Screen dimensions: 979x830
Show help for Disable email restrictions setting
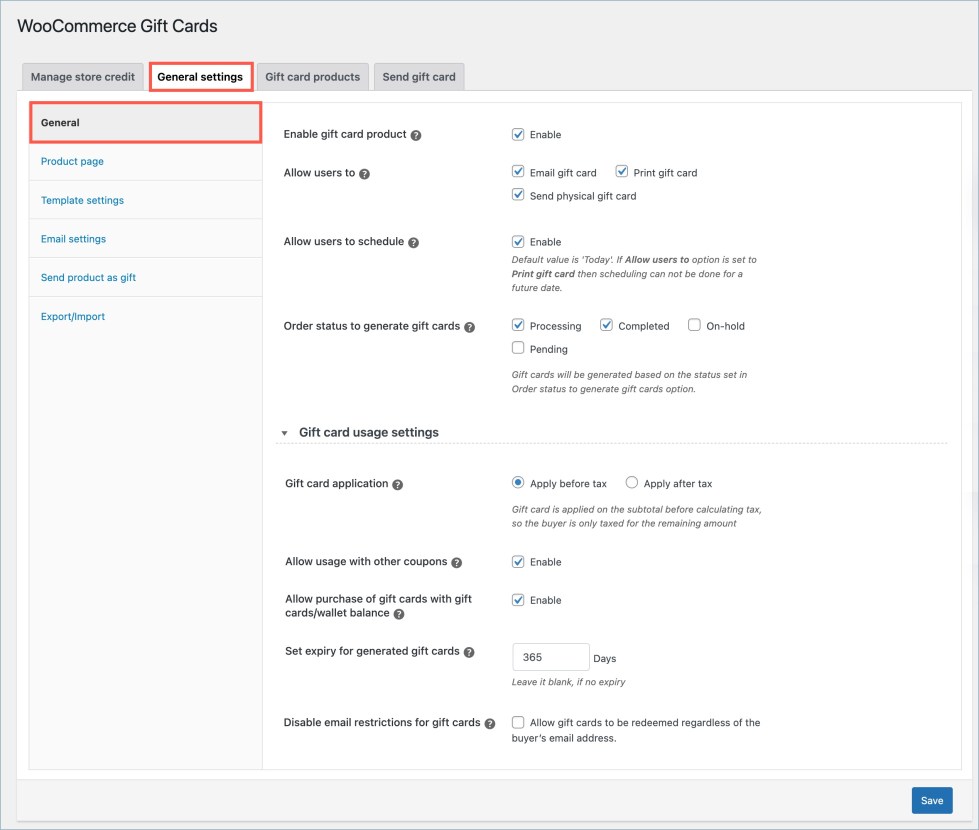(x=490, y=723)
